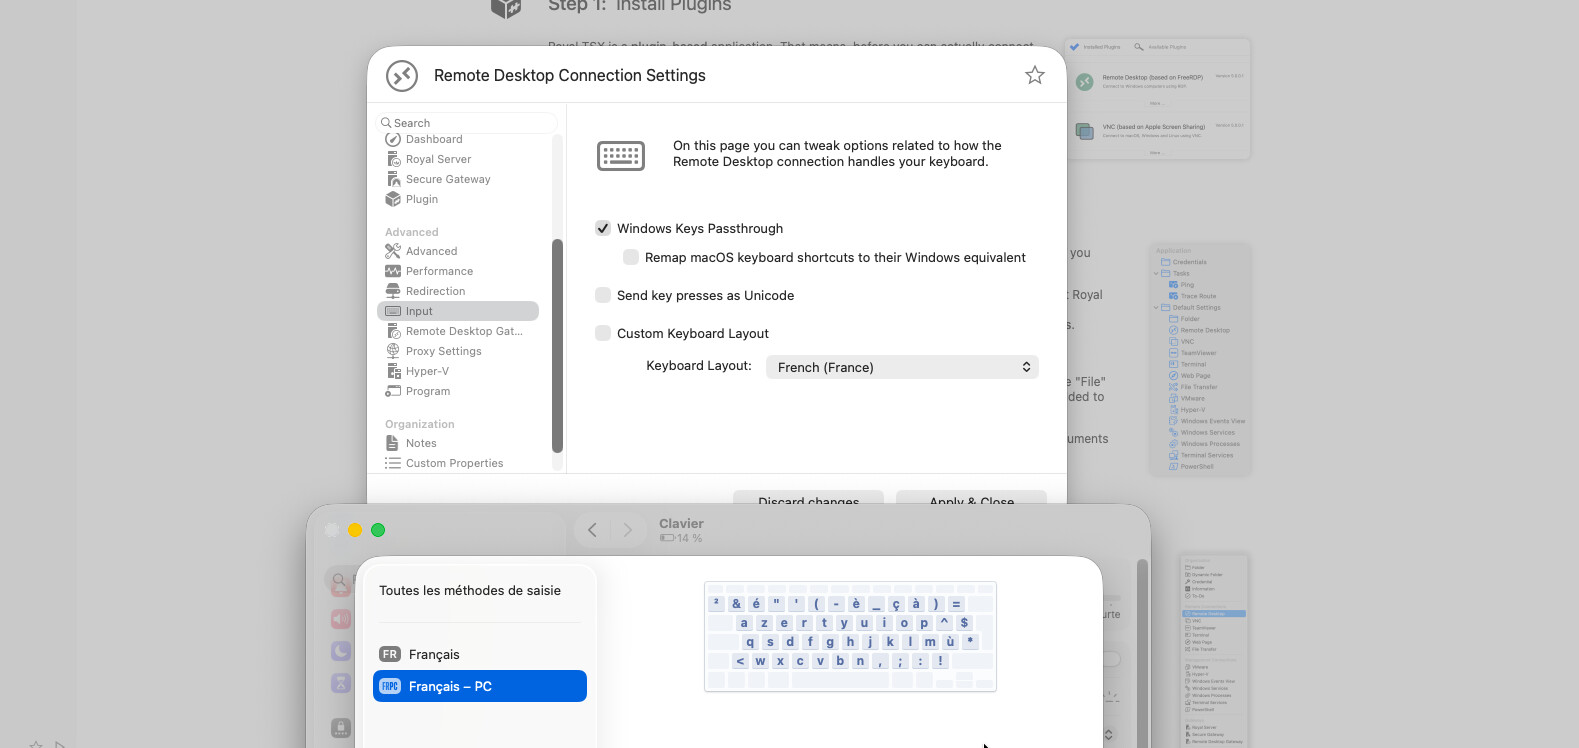Viewport: 1579px width, 748px height.
Task: Click the sidebar vertical scrollbar
Action: coord(557,345)
